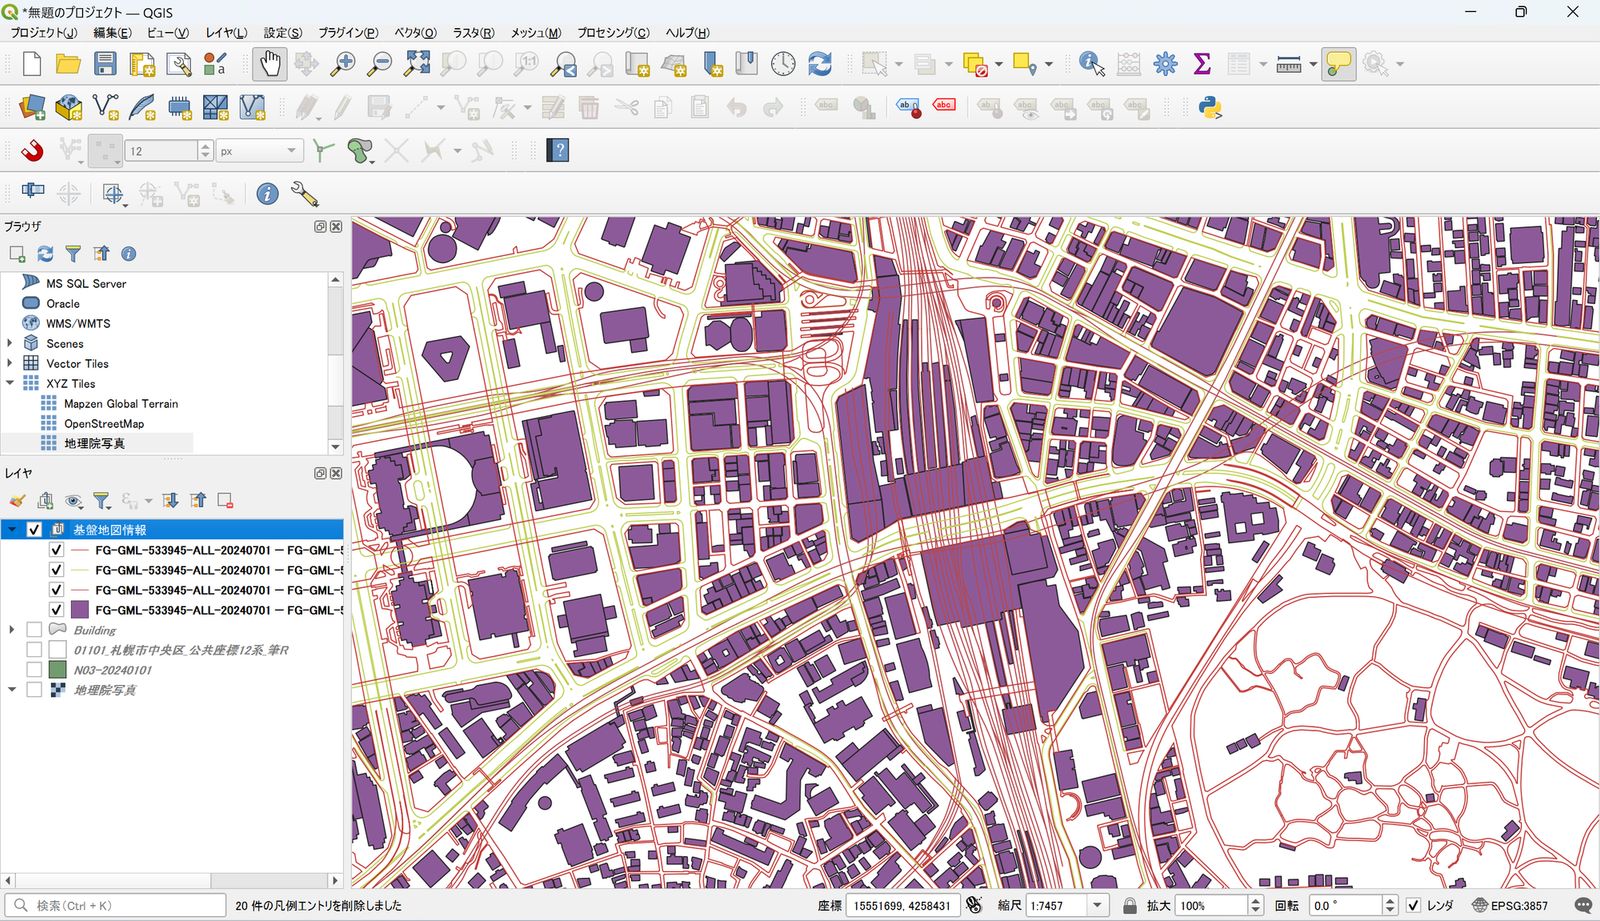
Task: Open select by location dropdown arrow
Action: pyautogui.click(x=1048, y=64)
